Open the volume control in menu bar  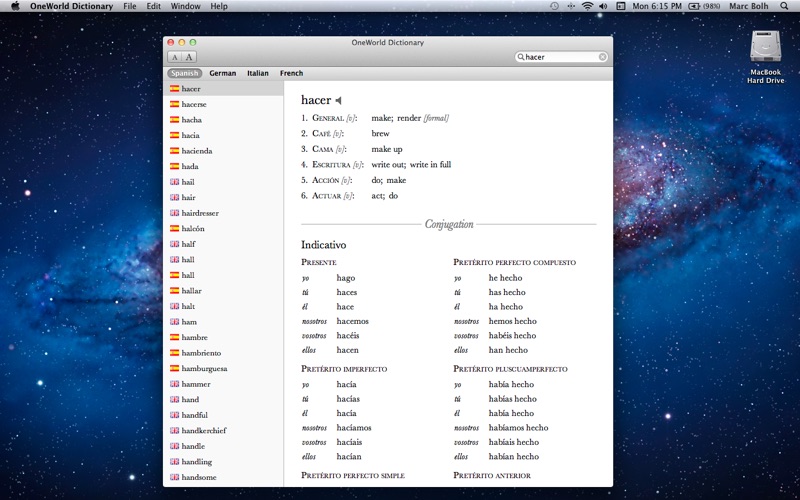[604, 6]
